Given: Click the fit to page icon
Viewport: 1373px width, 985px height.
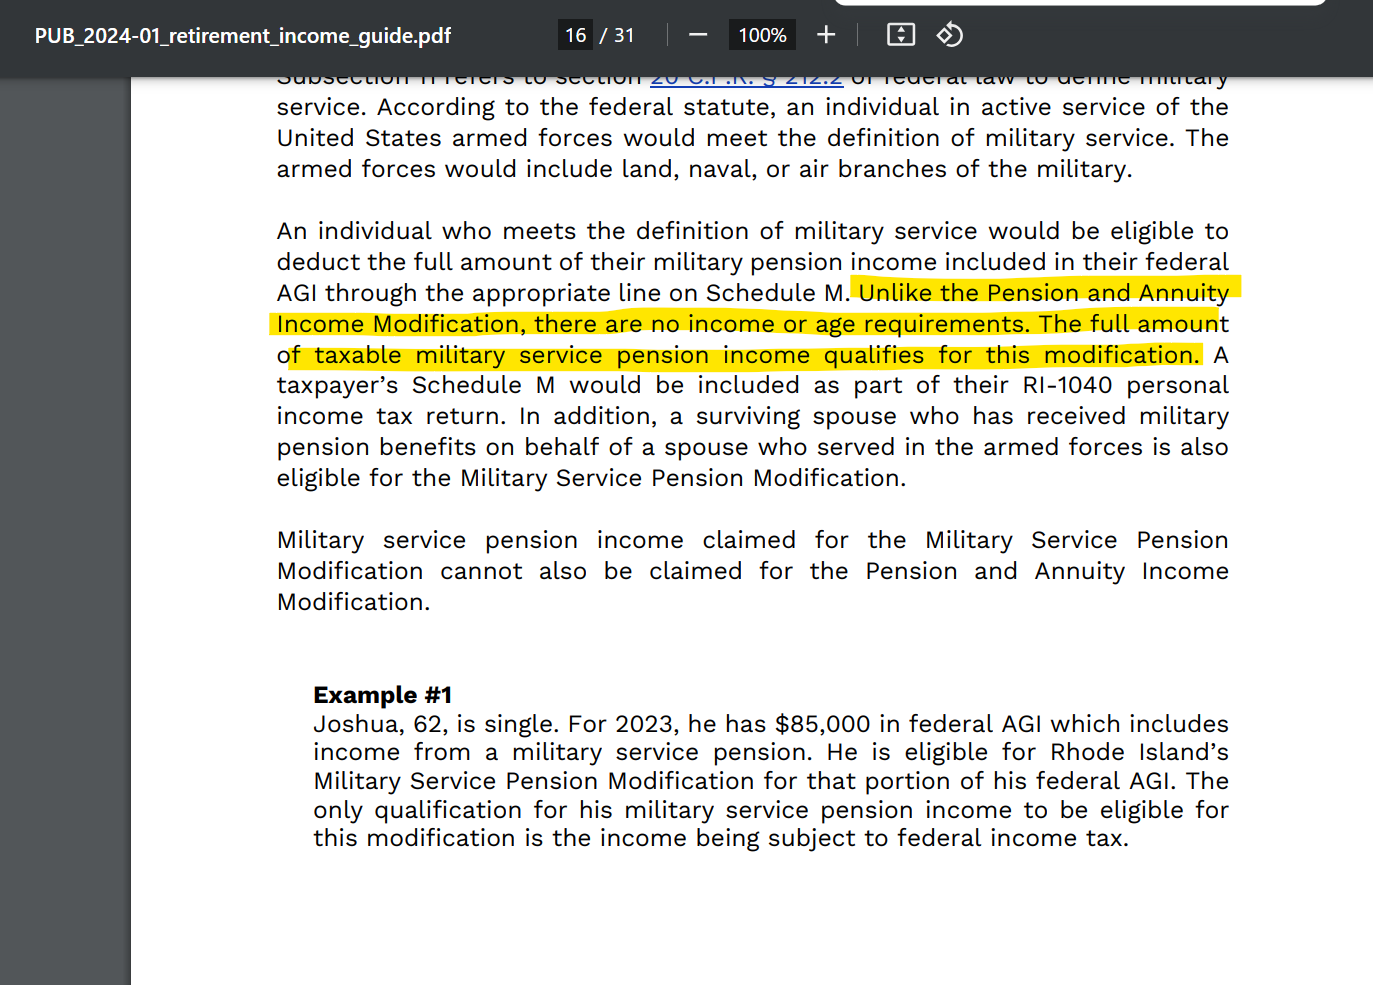Looking at the screenshot, I should coord(901,35).
